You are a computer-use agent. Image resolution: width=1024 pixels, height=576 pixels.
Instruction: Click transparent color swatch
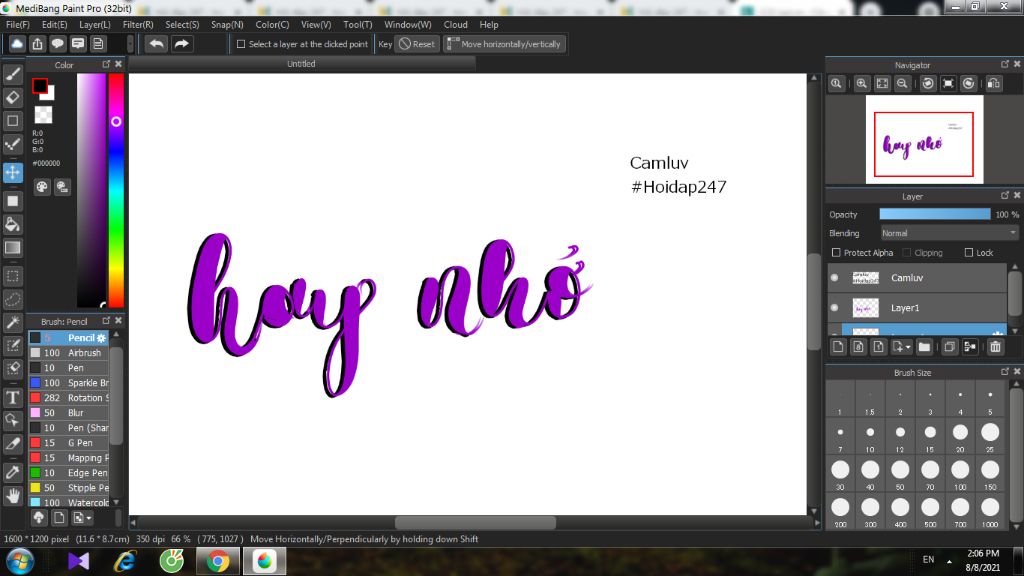click(x=43, y=115)
